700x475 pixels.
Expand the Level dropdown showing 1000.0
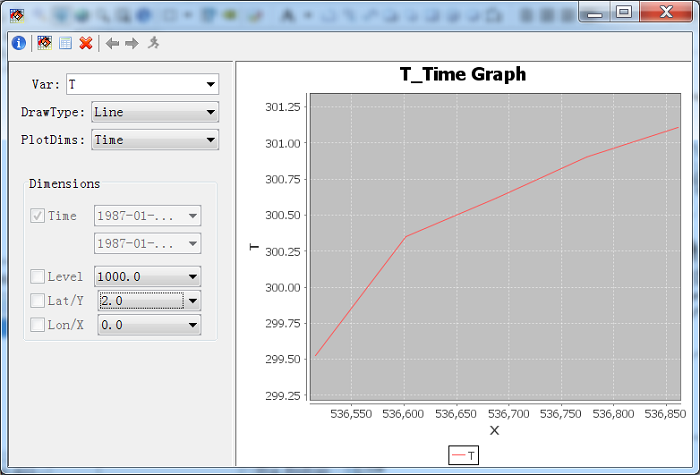coord(147,276)
